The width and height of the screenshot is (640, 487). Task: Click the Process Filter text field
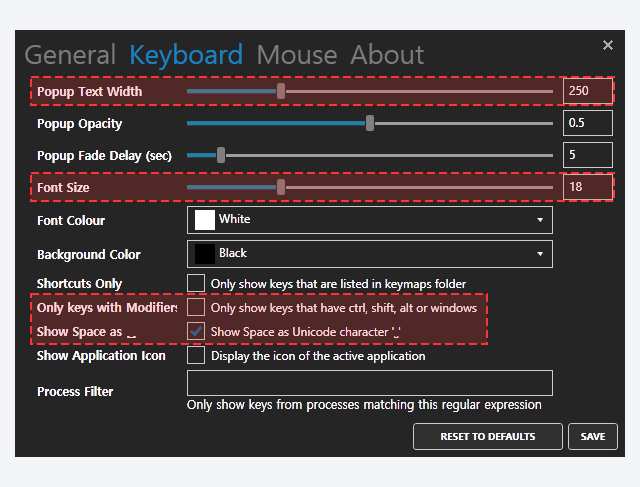[x=370, y=383]
